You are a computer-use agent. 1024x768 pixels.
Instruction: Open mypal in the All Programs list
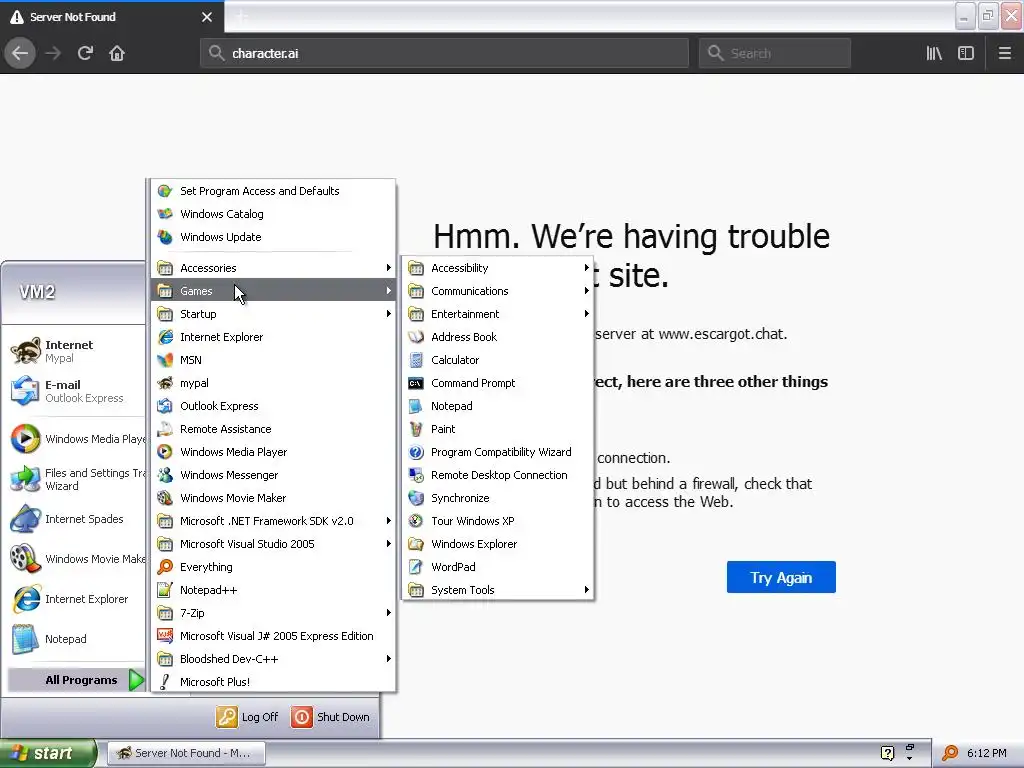(273, 383)
